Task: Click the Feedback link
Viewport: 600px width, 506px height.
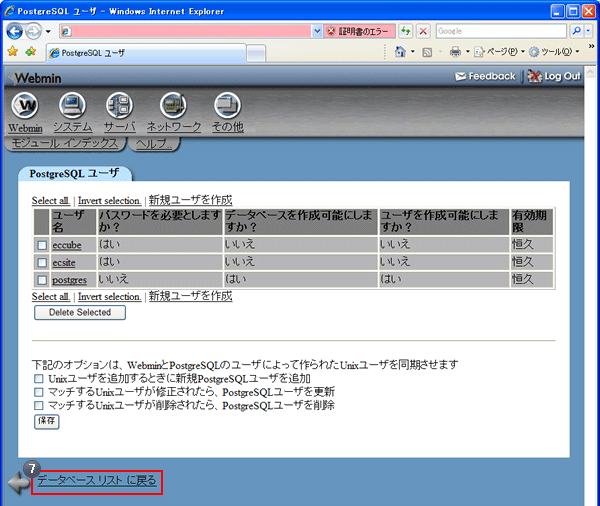Action: coord(485,76)
